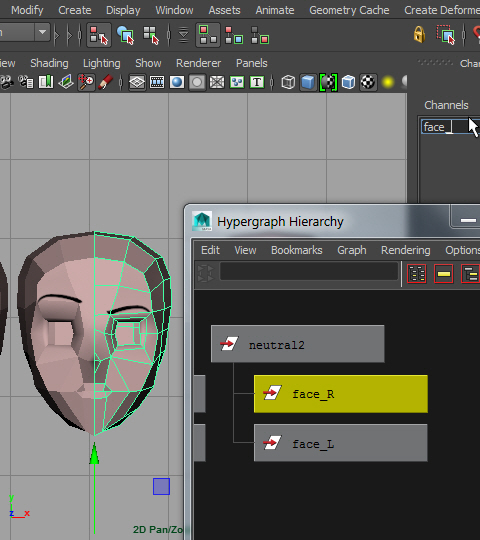480x540 pixels.
Task: Open the viewport Show menu
Action: coord(148,63)
